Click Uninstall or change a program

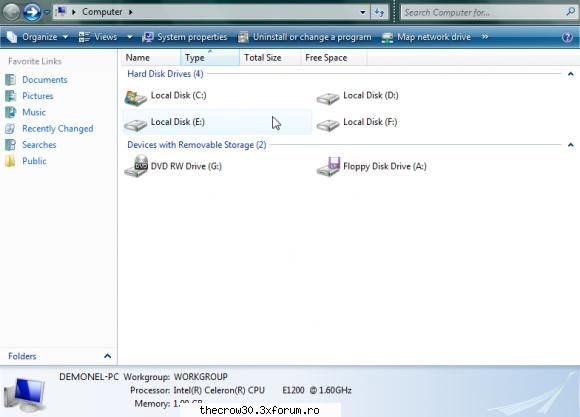click(305, 37)
